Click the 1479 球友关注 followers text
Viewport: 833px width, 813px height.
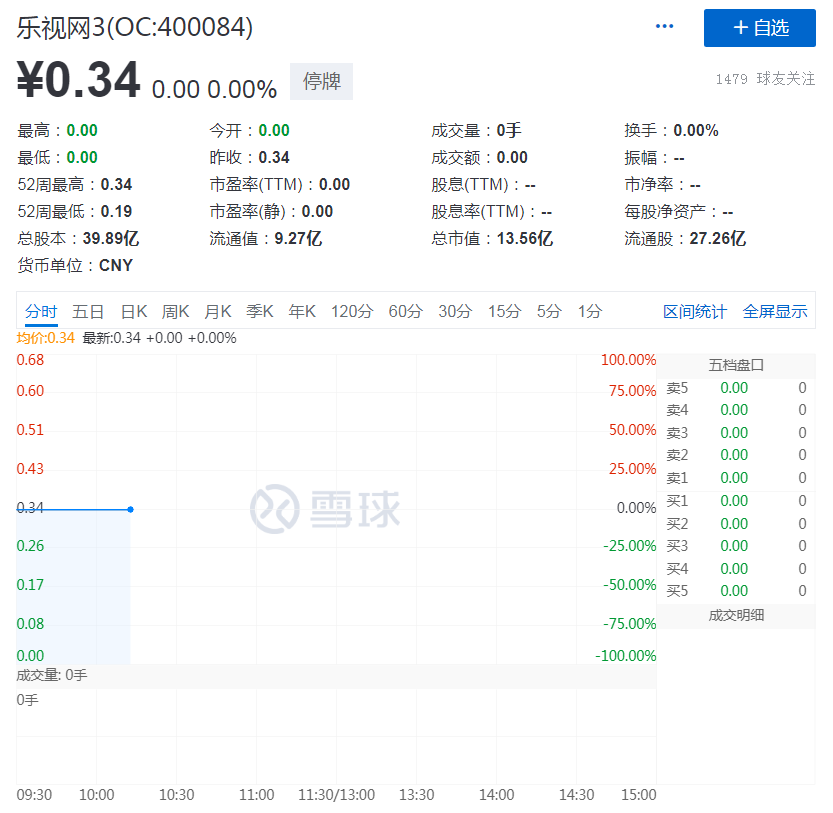(765, 79)
